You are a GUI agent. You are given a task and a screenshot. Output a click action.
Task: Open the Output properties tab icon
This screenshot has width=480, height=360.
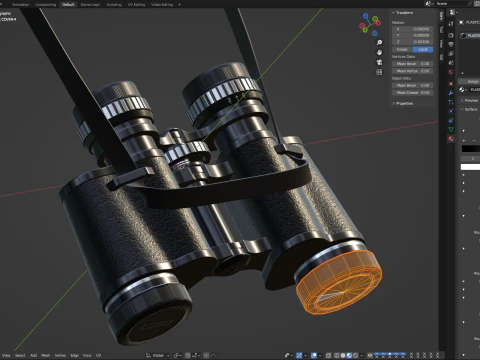[x=451, y=44]
